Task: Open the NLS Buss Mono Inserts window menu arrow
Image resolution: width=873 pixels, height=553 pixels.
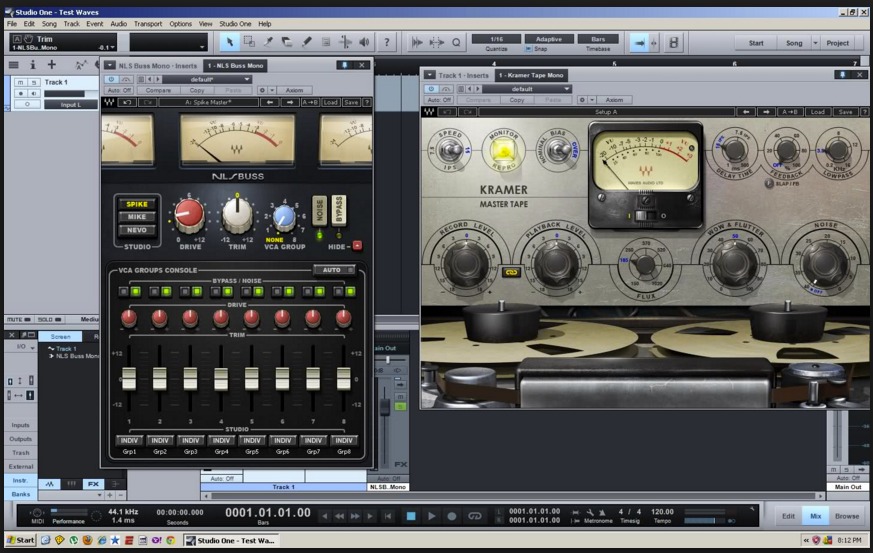Action: coord(110,65)
